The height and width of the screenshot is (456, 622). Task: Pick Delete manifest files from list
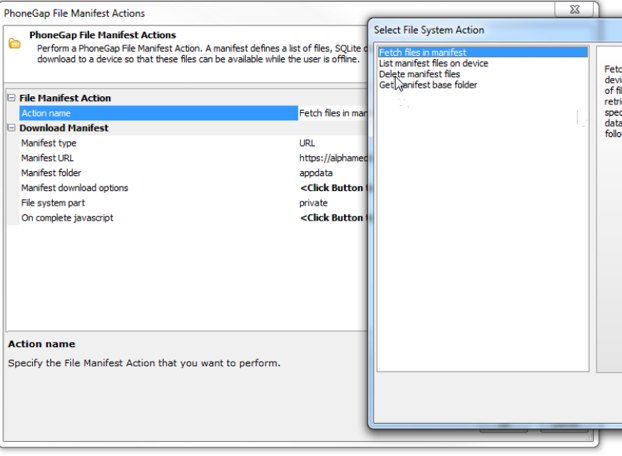(420, 74)
